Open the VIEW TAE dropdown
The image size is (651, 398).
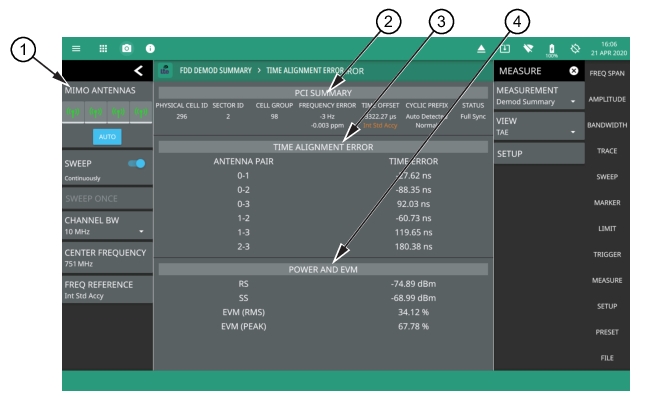[539, 126]
